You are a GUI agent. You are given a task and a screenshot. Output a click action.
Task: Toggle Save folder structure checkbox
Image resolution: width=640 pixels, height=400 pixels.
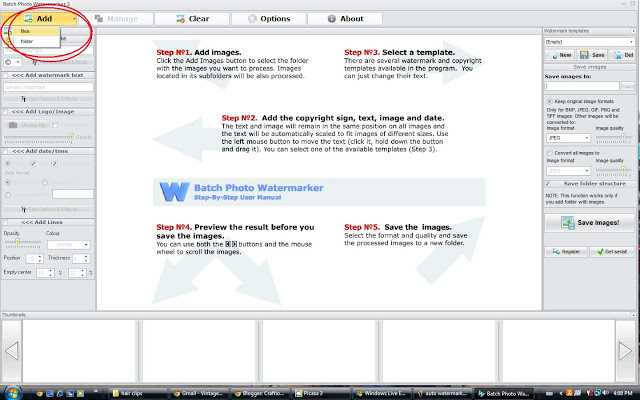tap(548, 184)
